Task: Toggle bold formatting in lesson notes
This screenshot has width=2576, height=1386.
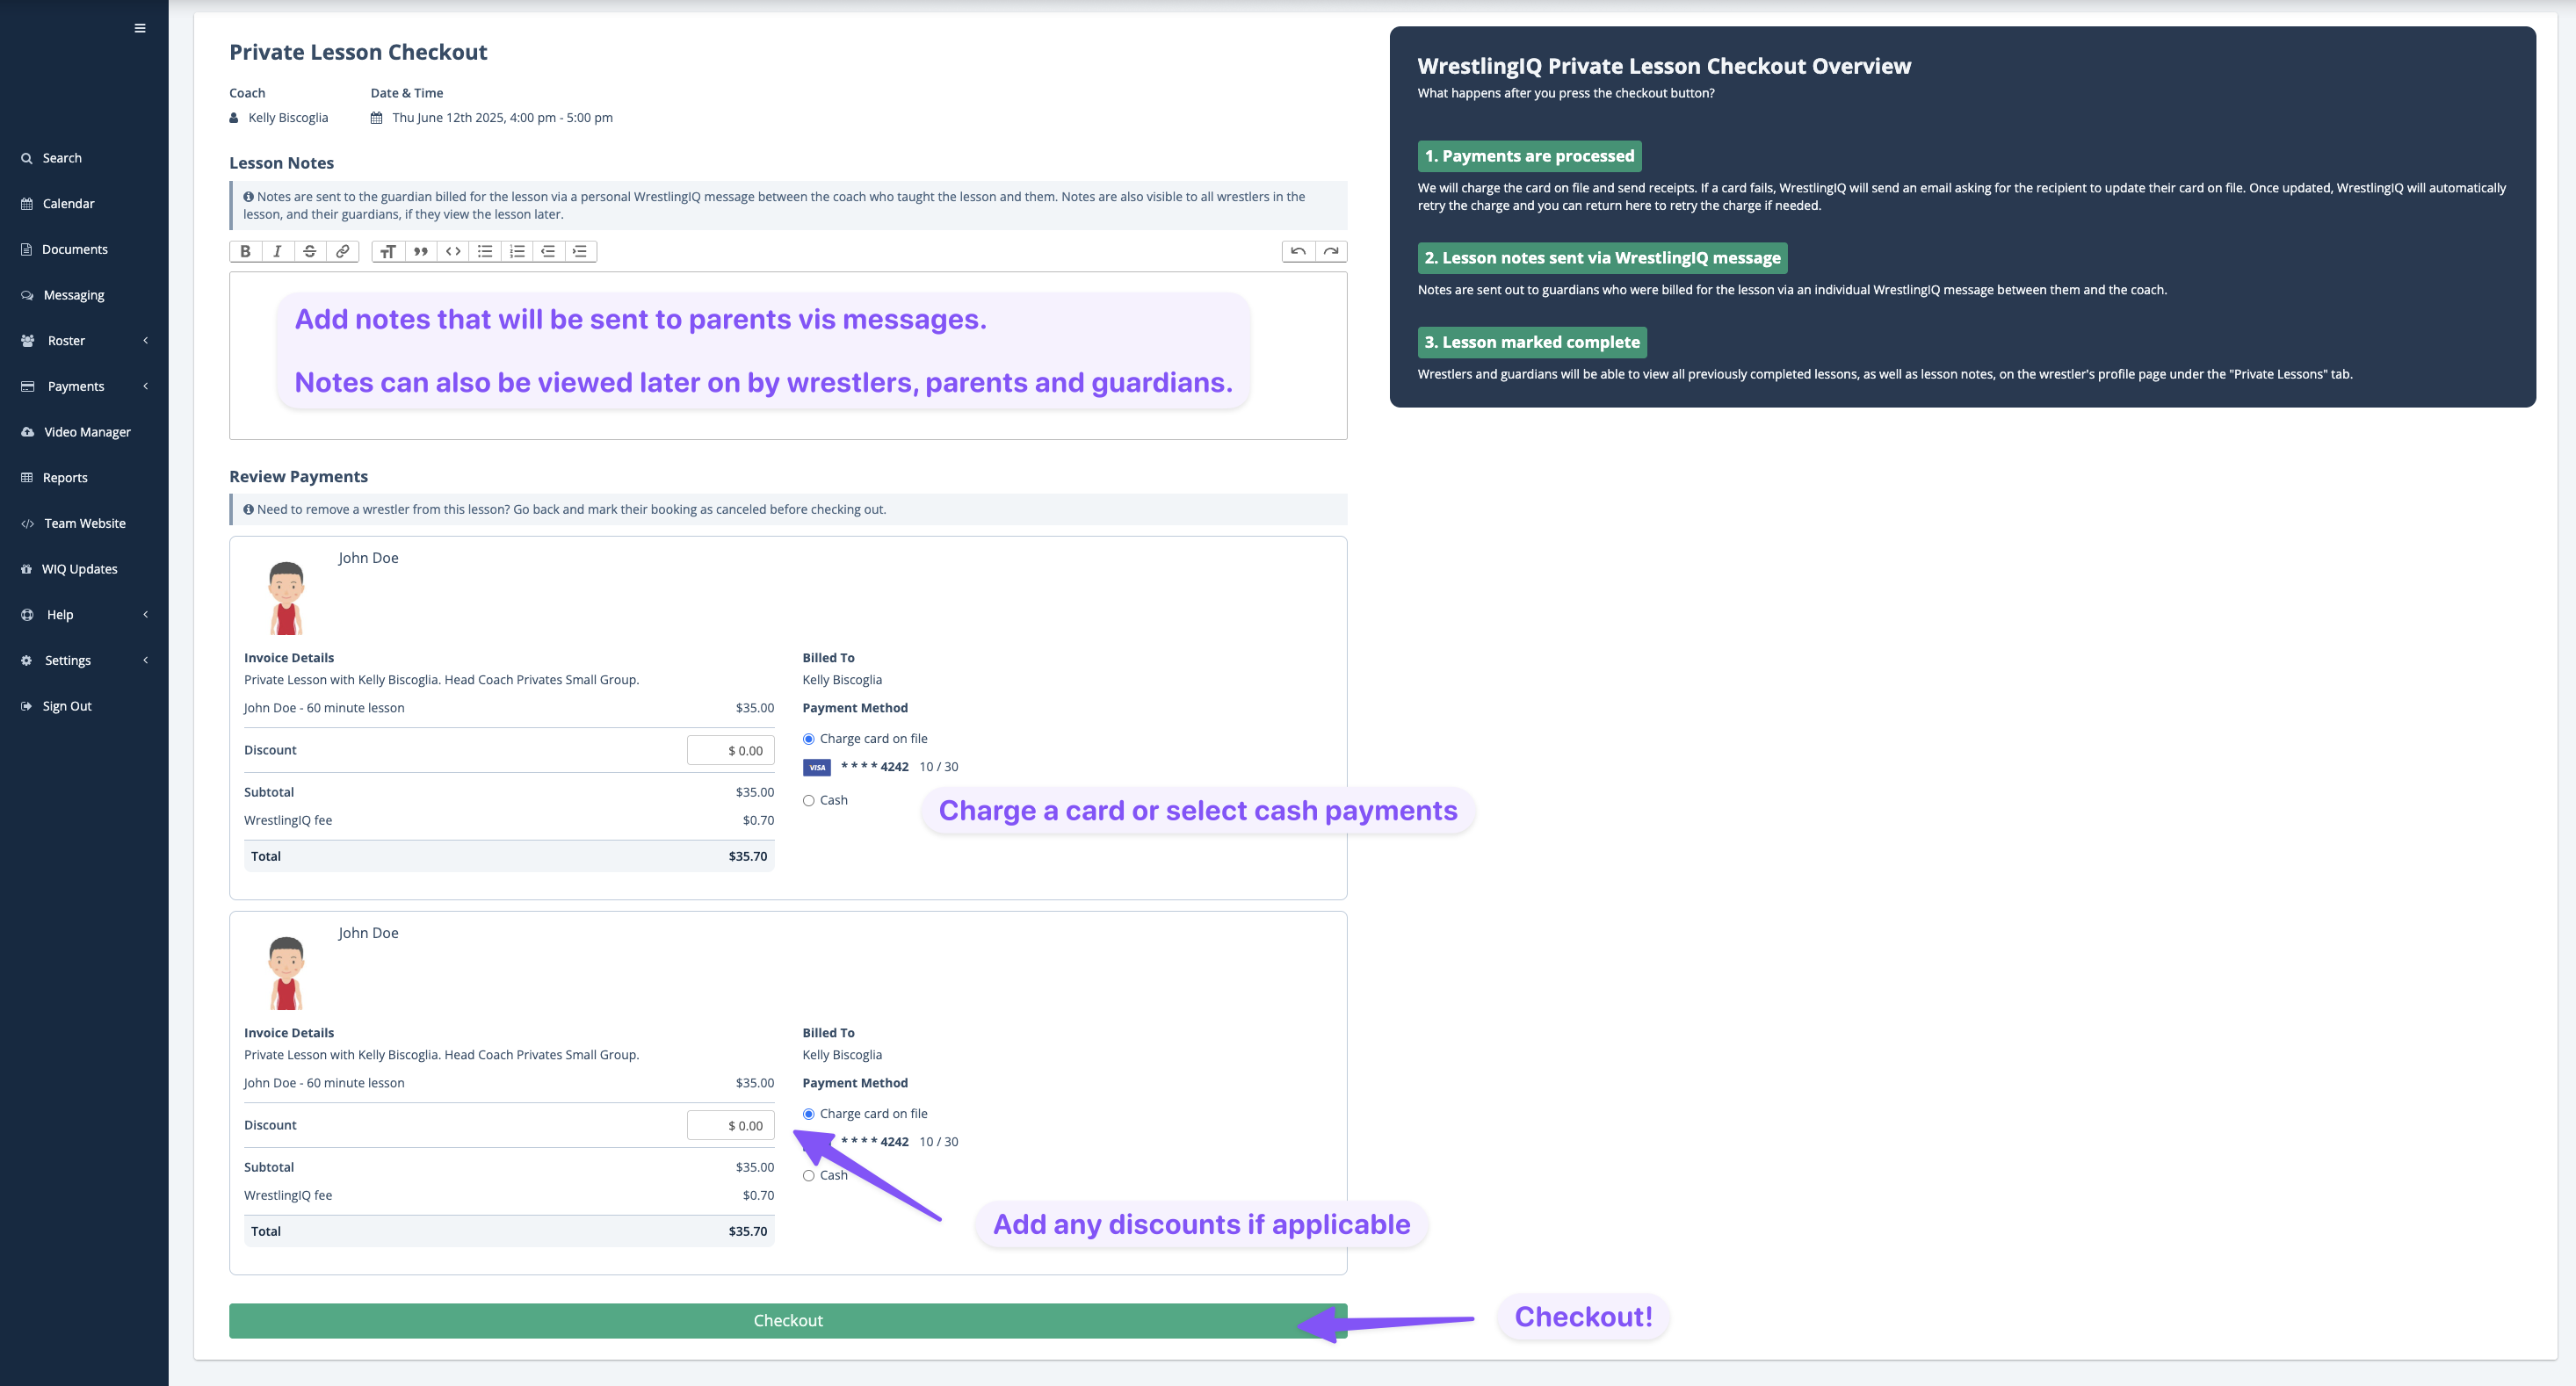Action: click(245, 251)
